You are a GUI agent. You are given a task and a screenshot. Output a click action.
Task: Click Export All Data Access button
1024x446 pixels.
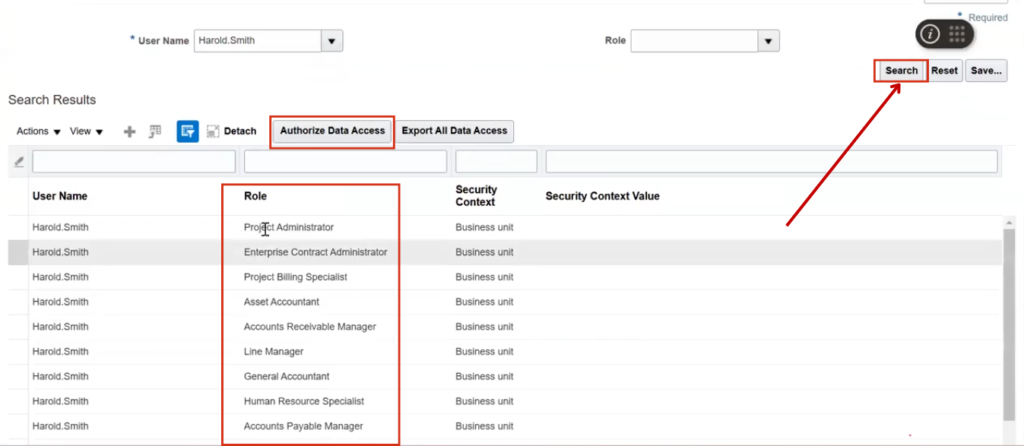coord(455,131)
